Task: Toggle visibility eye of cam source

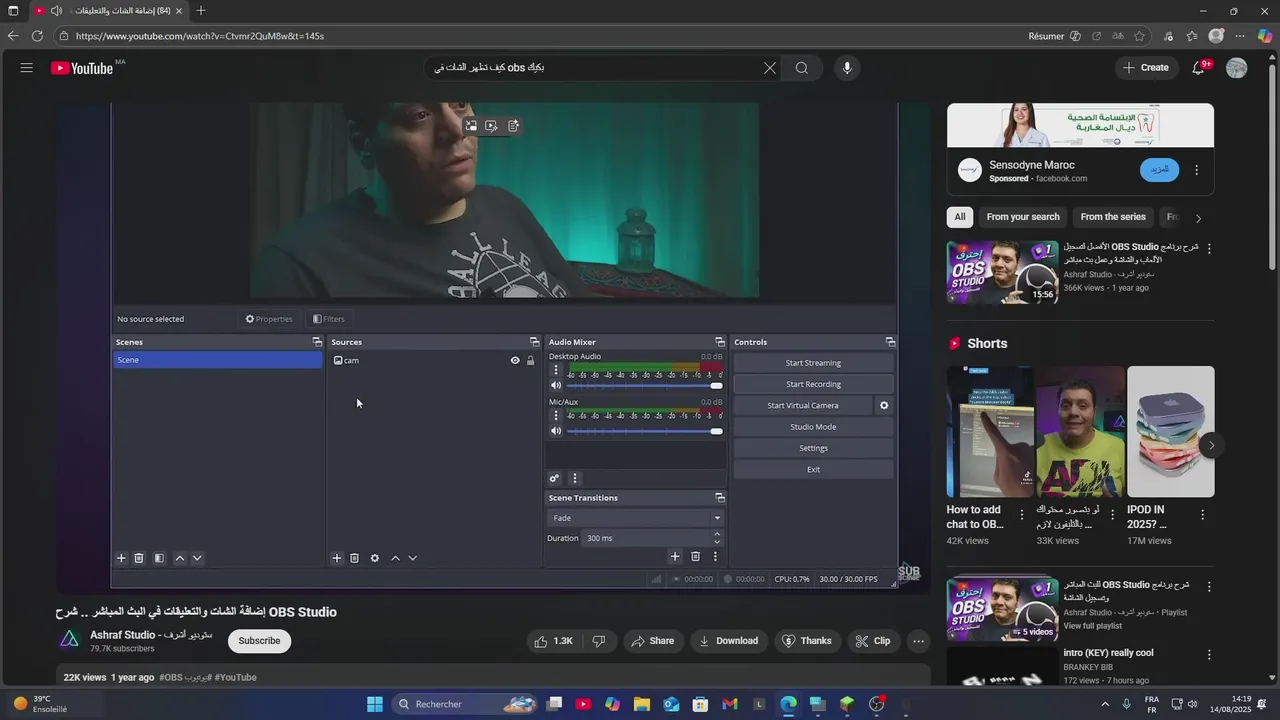Action: [x=515, y=360]
